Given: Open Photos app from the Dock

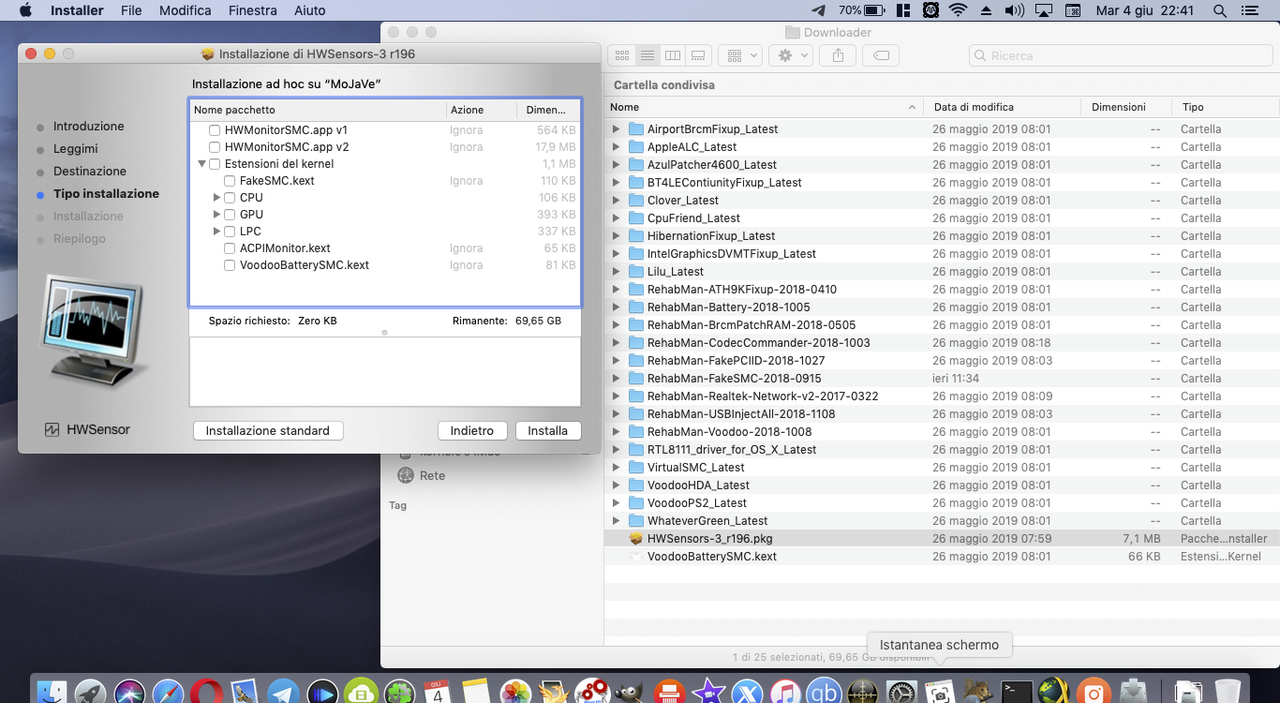Looking at the screenshot, I should pos(515,692).
